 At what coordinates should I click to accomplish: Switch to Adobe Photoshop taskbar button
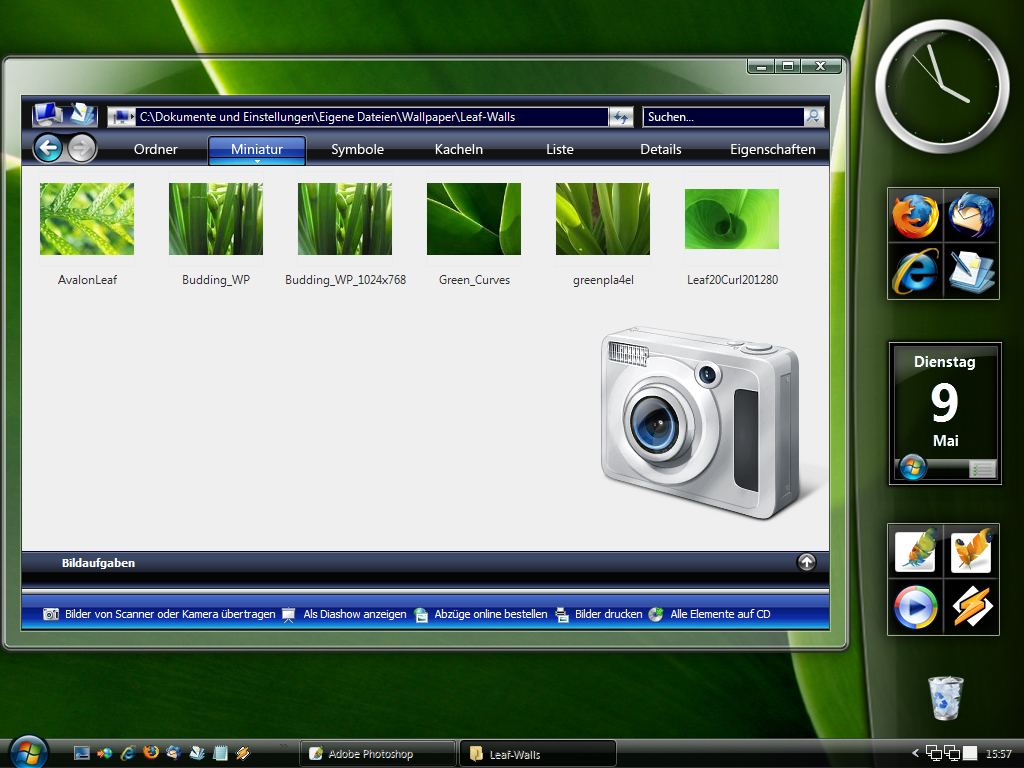[x=377, y=754]
